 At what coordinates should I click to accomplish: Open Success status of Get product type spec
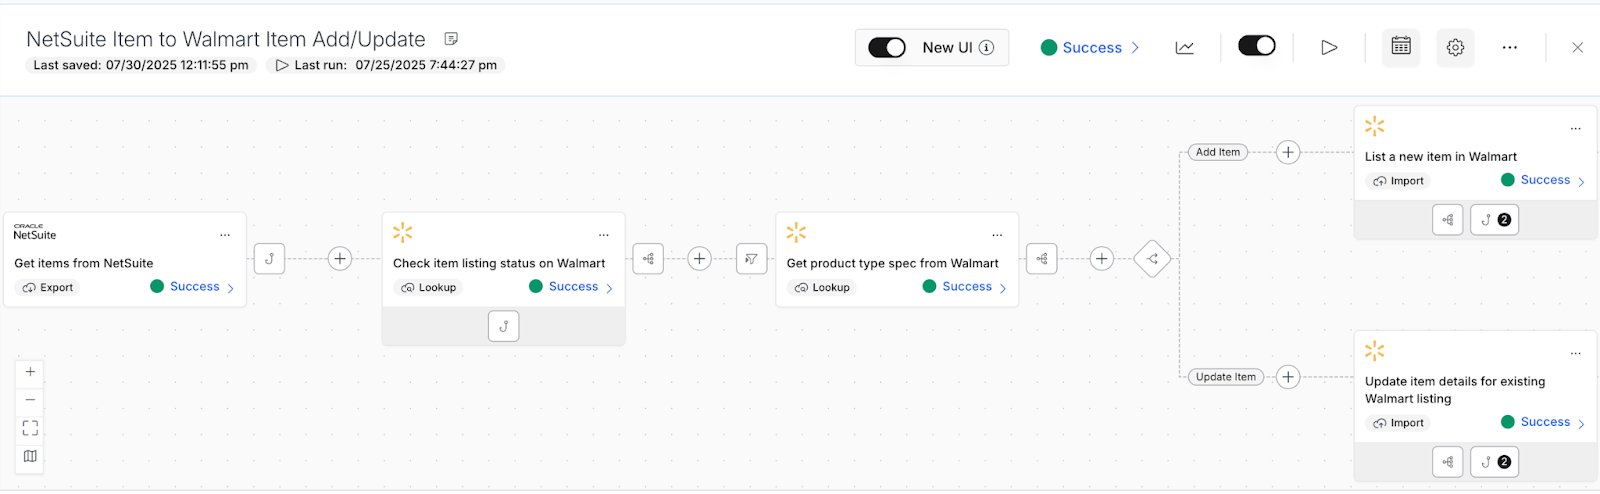pyautogui.click(x=966, y=287)
